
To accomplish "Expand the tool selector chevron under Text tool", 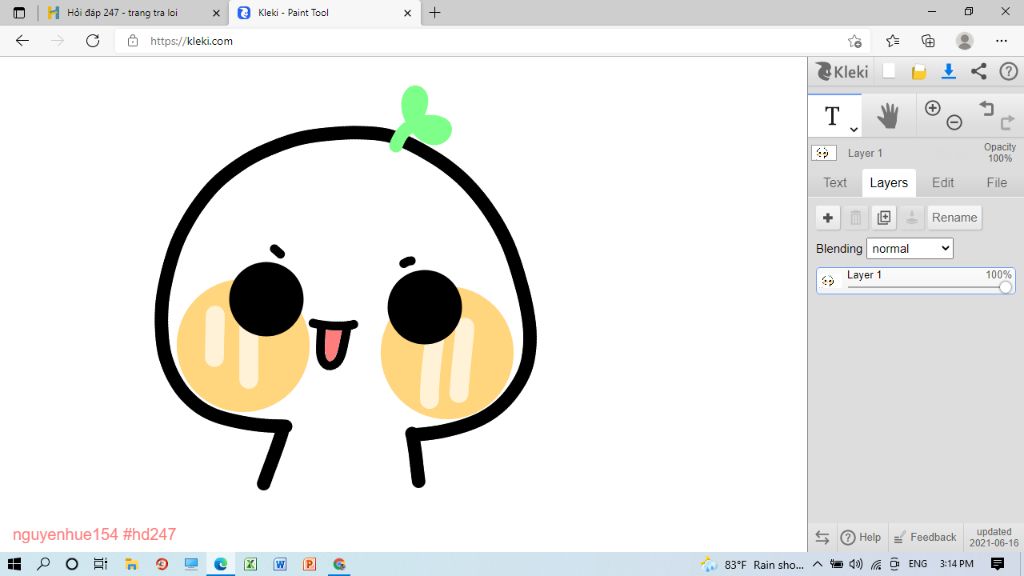I will [x=854, y=129].
